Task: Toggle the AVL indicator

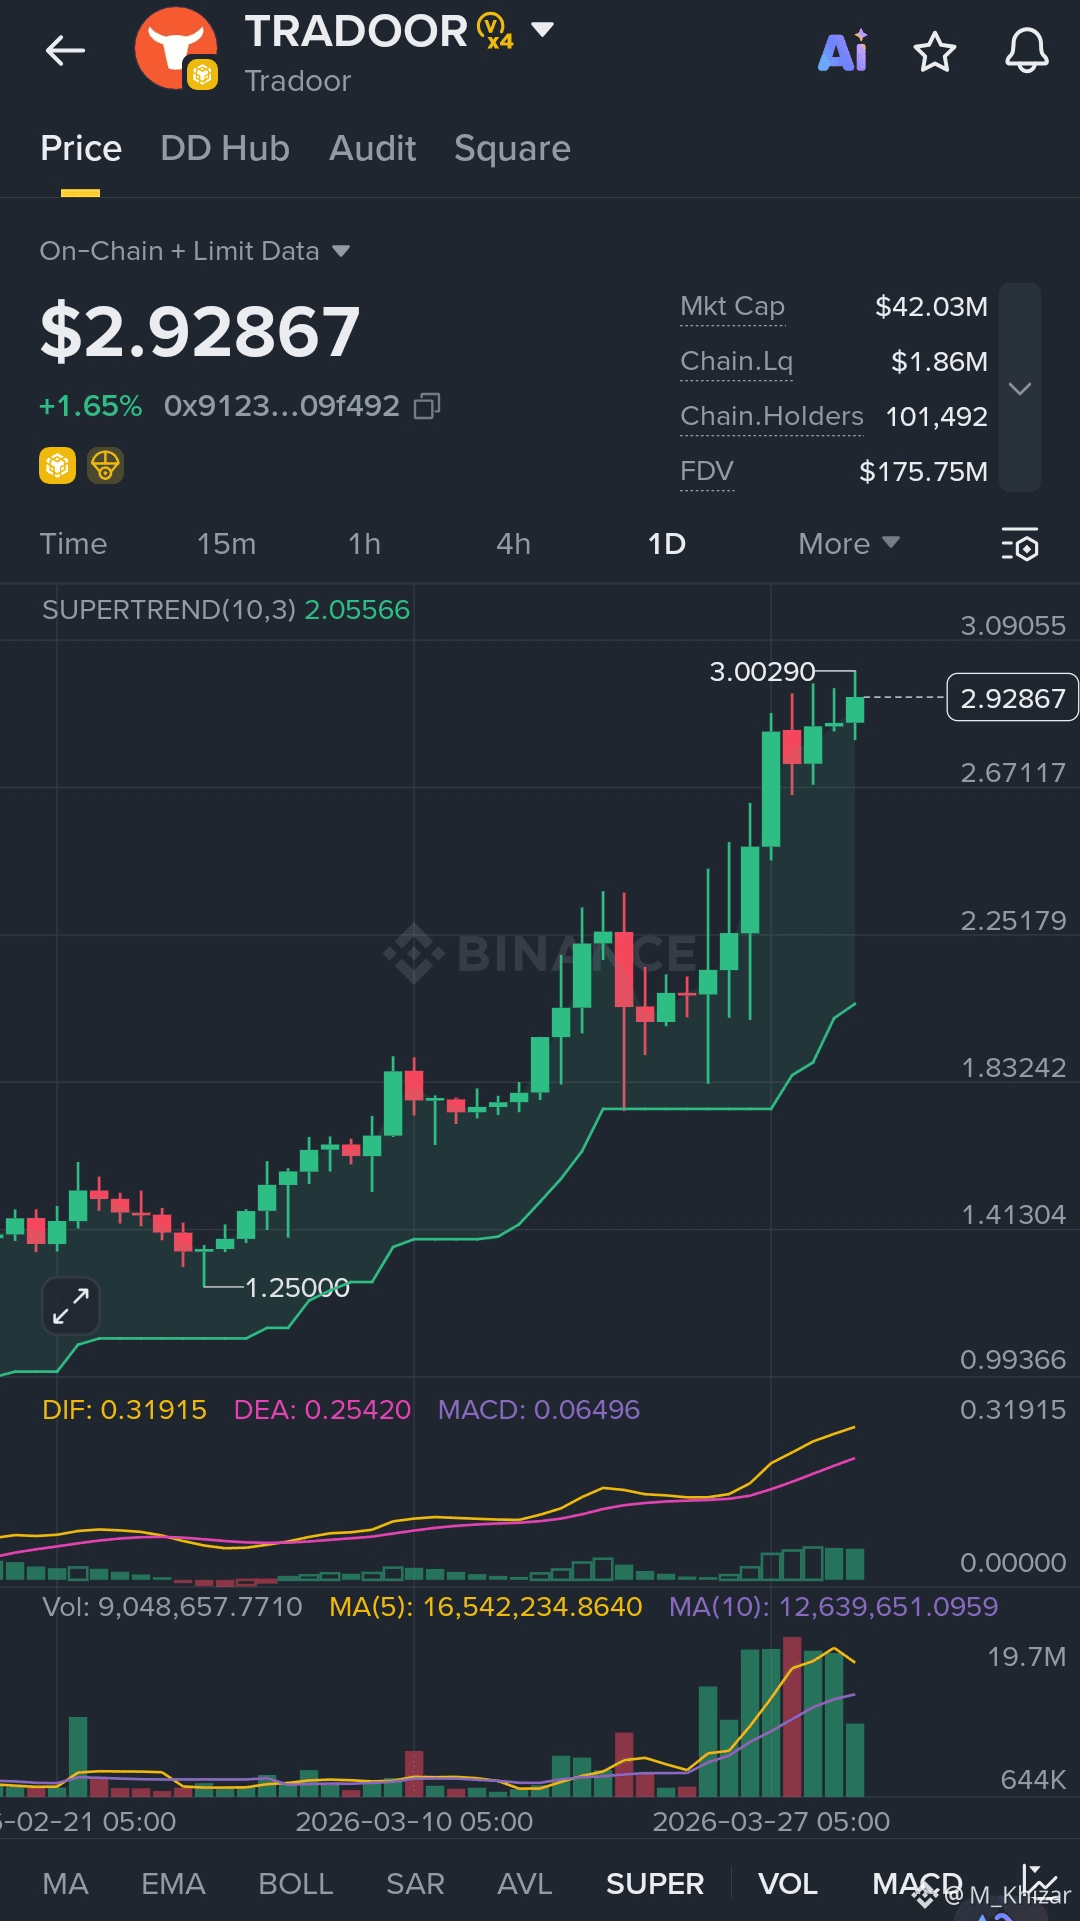Action: coord(524,1884)
